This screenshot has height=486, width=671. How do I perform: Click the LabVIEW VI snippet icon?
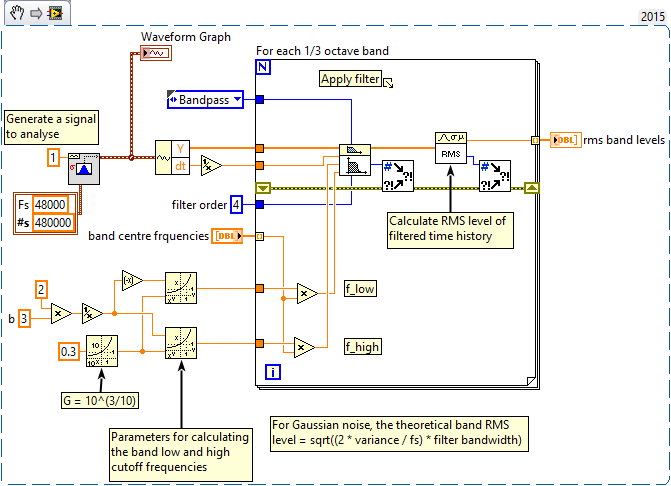pyautogui.click(x=55, y=13)
